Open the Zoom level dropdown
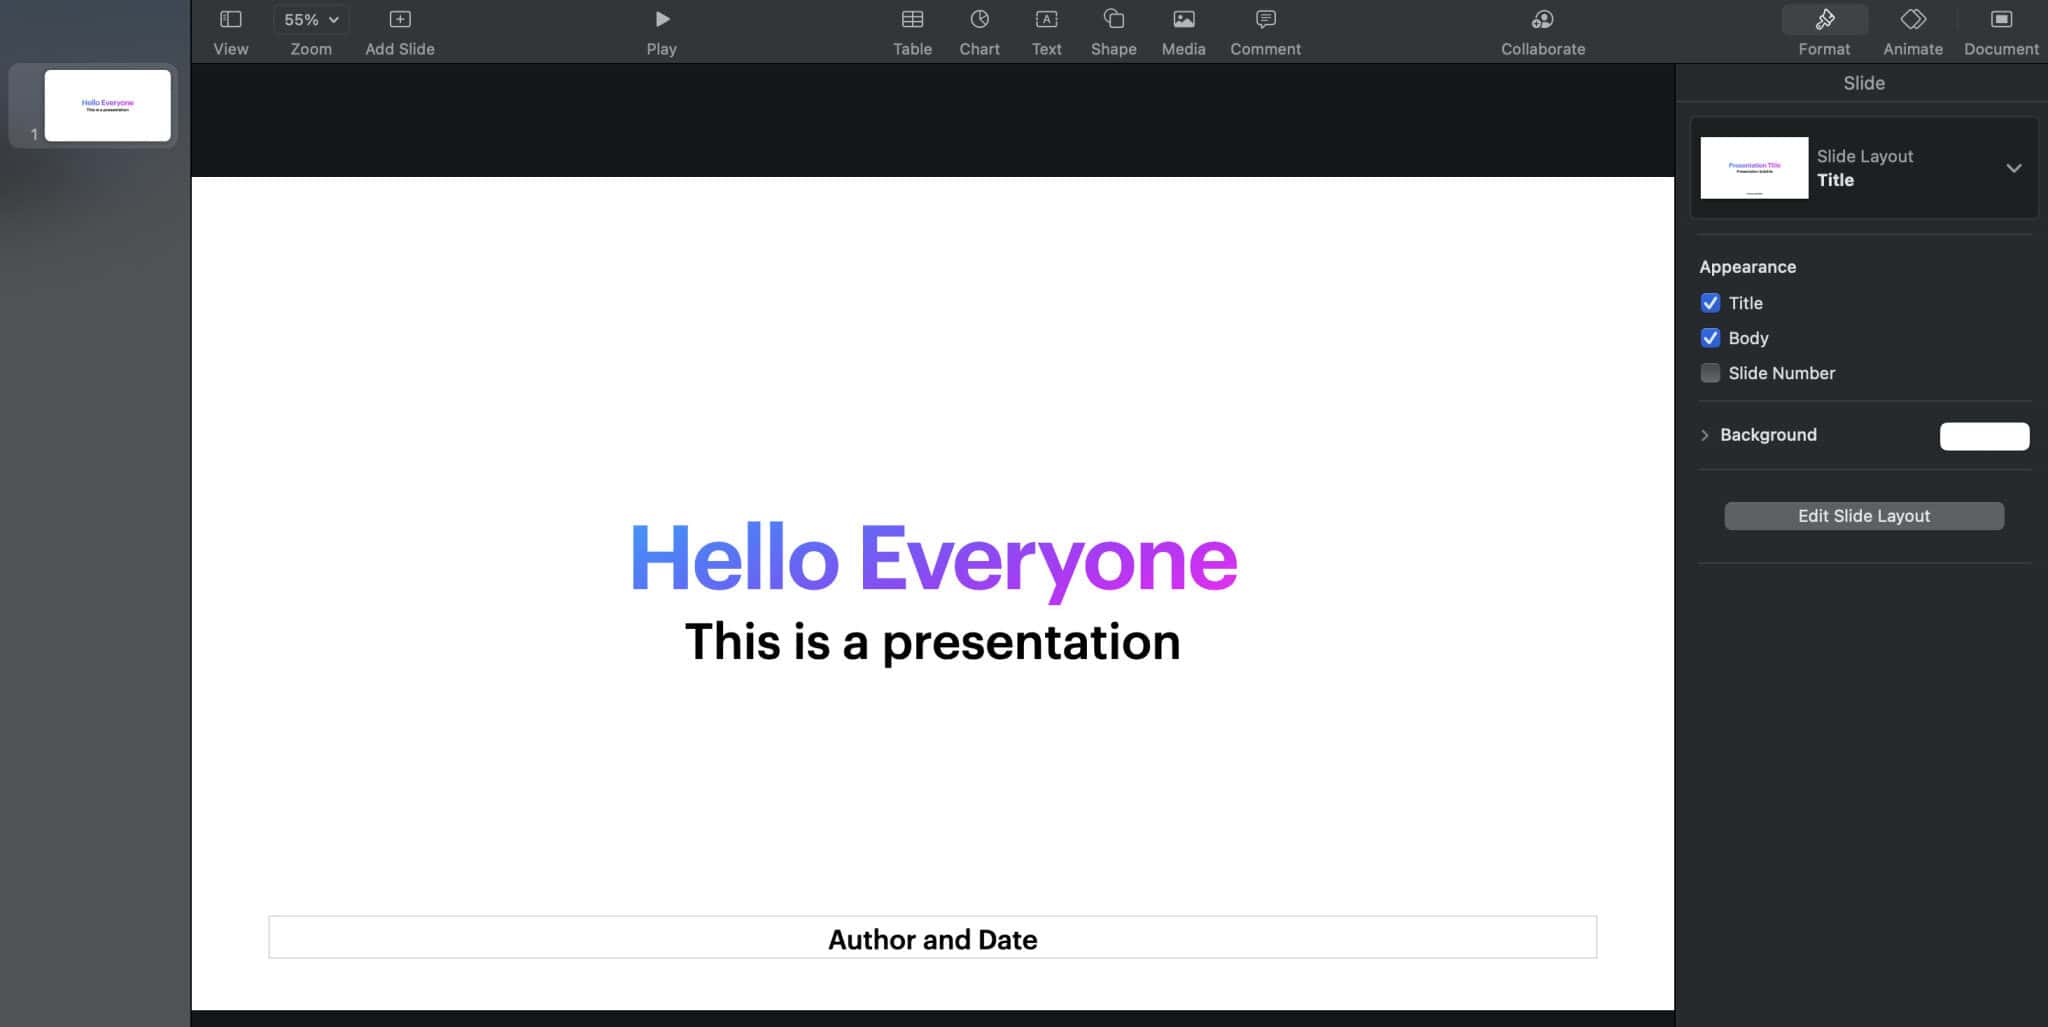This screenshot has width=2048, height=1027. [x=310, y=18]
